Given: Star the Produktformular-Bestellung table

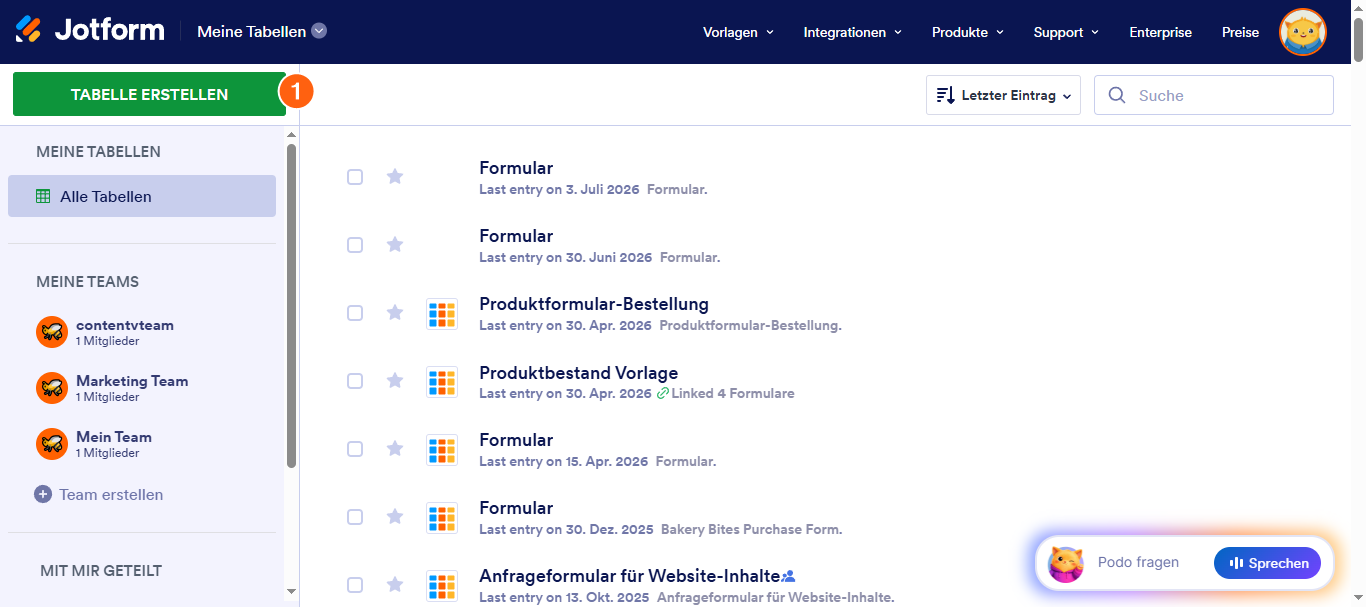Looking at the screenshot, I should click(395, 312).
